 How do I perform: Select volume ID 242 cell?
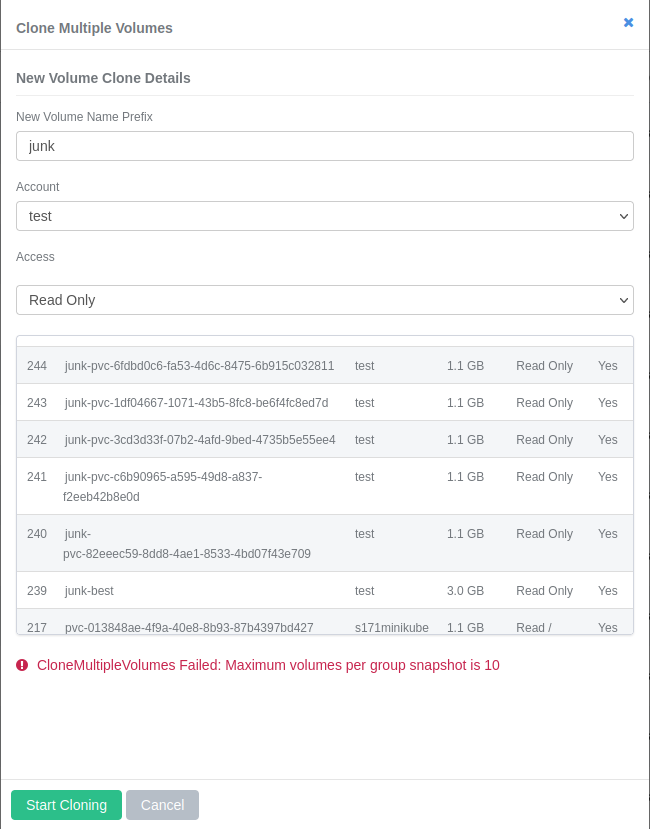[37, 440]
